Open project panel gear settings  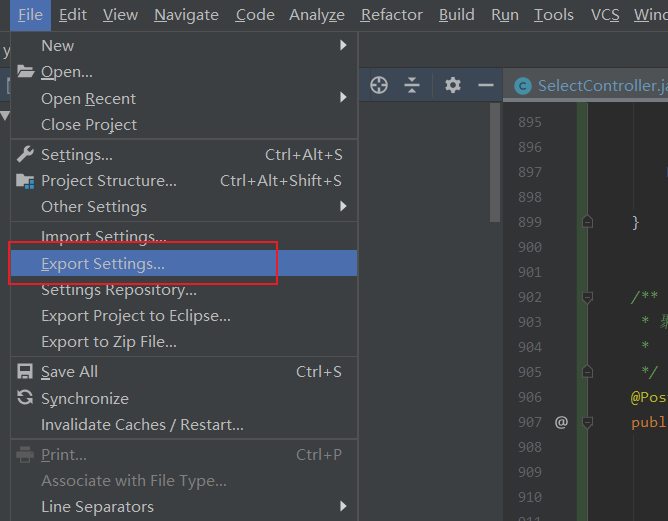coord(452,86)
